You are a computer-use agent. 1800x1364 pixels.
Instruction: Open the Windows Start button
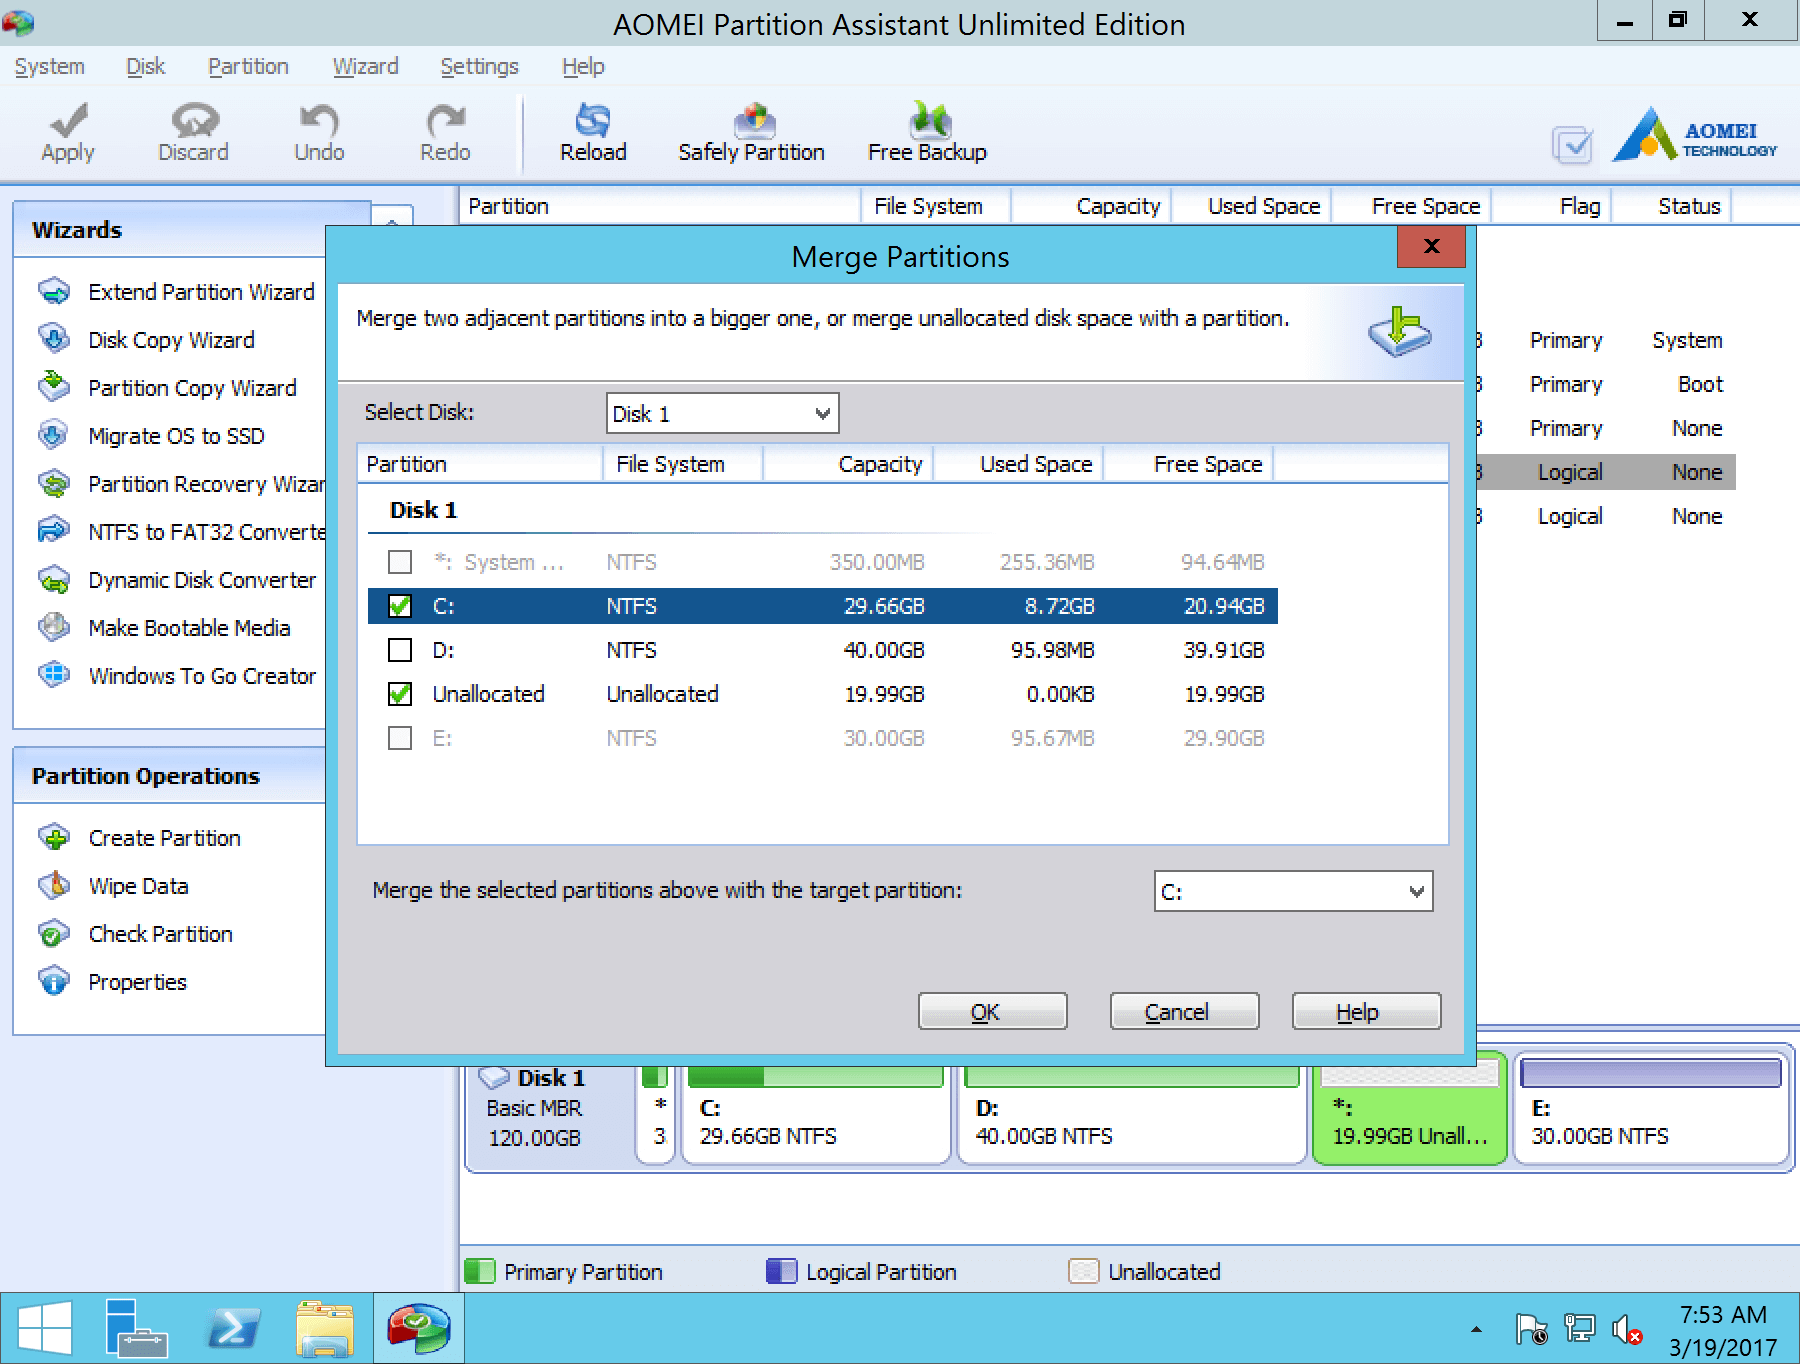(x=44, y=1329)
